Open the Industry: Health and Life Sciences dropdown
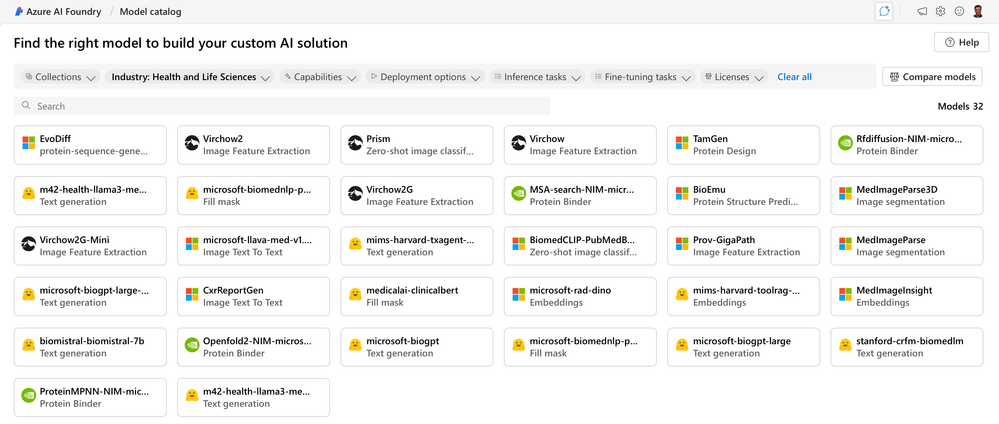 pyautogui.click(x=190, y=77)
